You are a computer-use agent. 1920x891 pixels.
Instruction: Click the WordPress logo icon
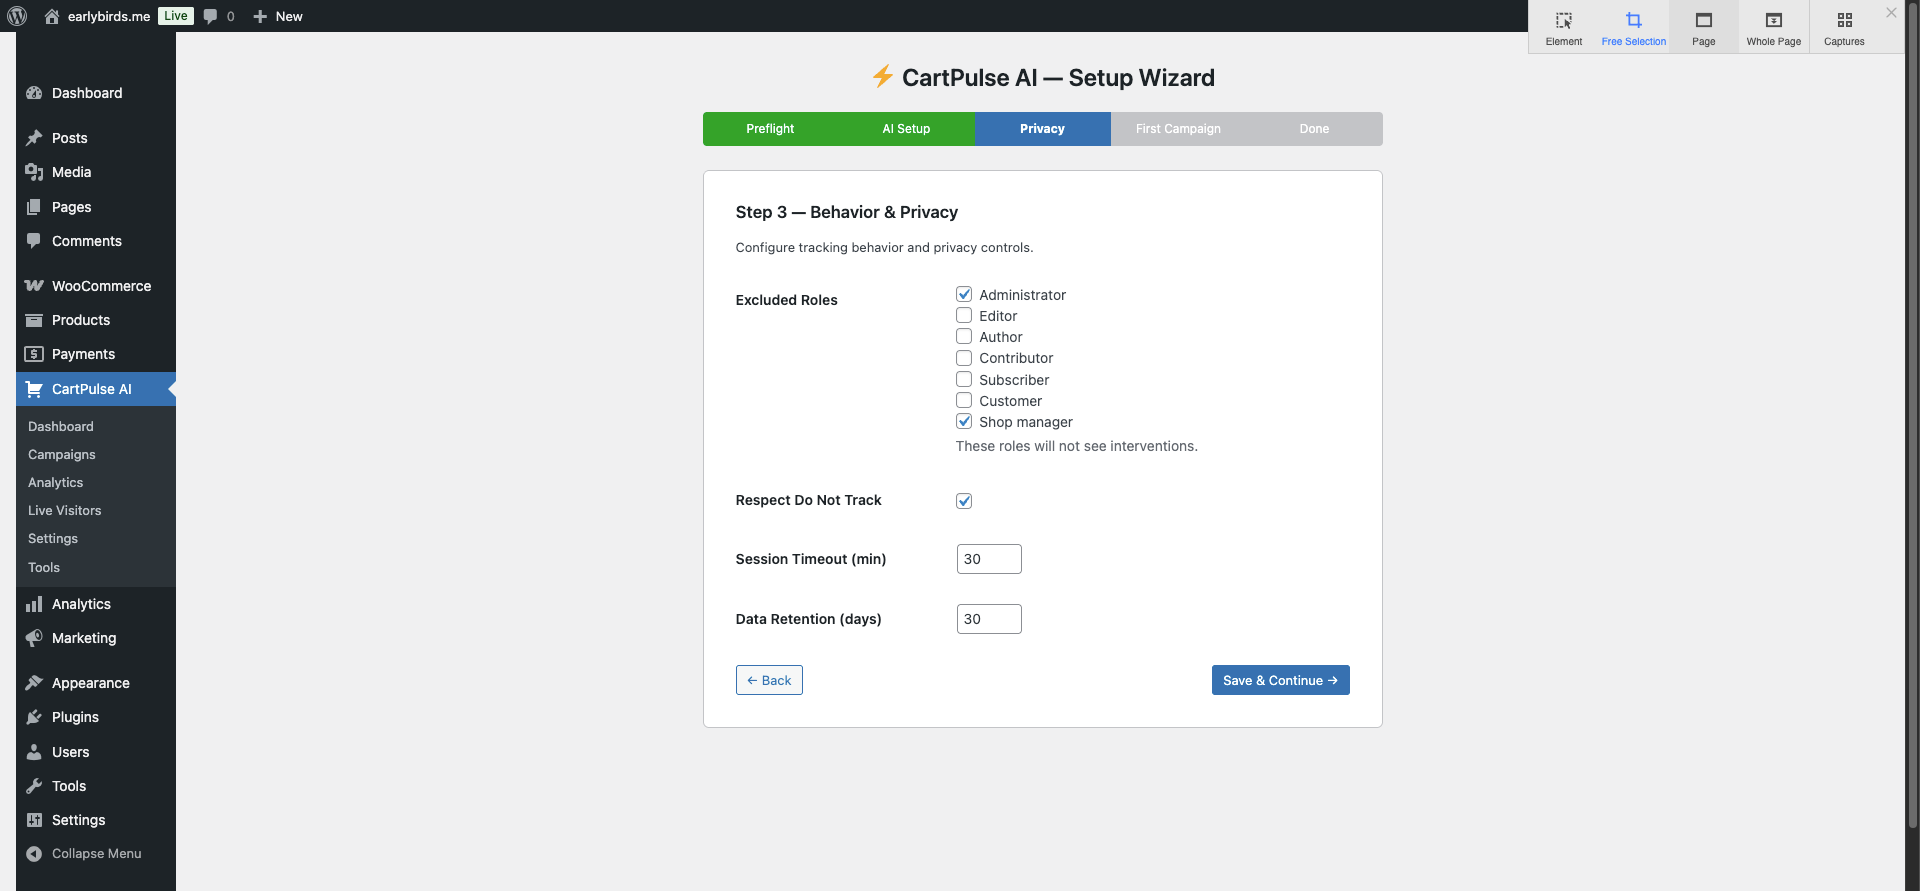pyautogui.click(x=17, y=16)
